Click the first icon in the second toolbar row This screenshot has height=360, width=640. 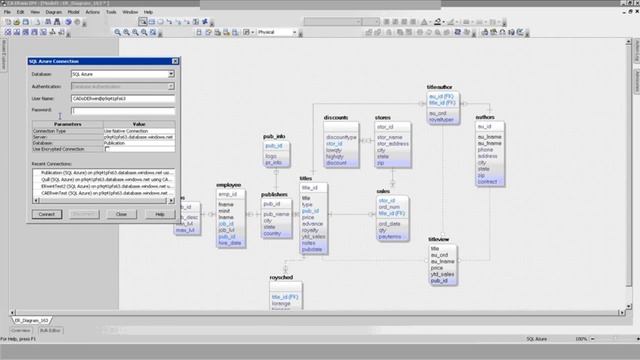click(x=8, y=32)
